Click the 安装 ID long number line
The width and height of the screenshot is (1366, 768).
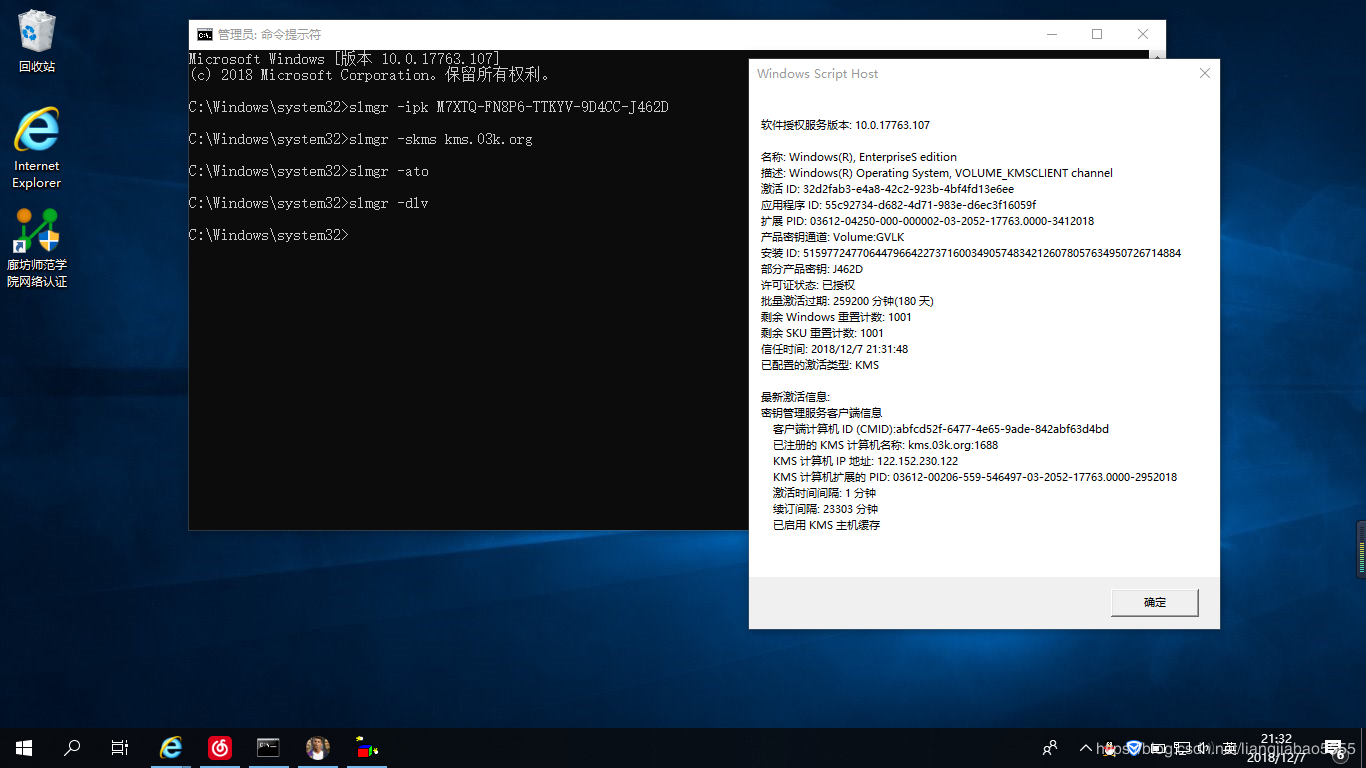pyautogui.click(x=971, y=253)
